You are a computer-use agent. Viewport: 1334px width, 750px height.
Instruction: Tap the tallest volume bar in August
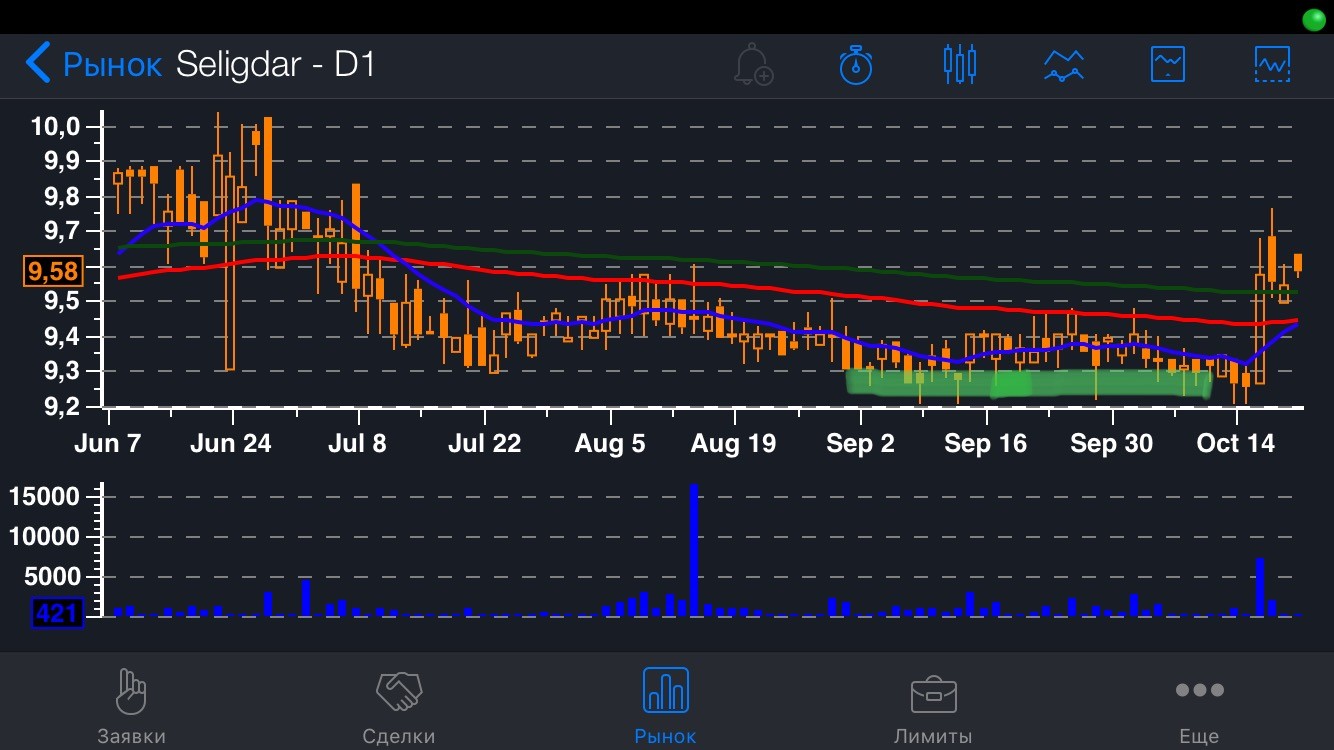[x=694, y=550]
